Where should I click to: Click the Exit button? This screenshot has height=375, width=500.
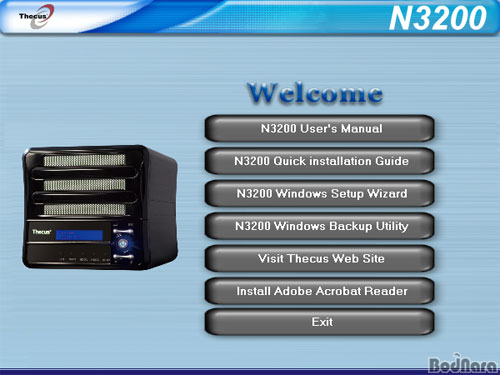(x=319, y=322)
